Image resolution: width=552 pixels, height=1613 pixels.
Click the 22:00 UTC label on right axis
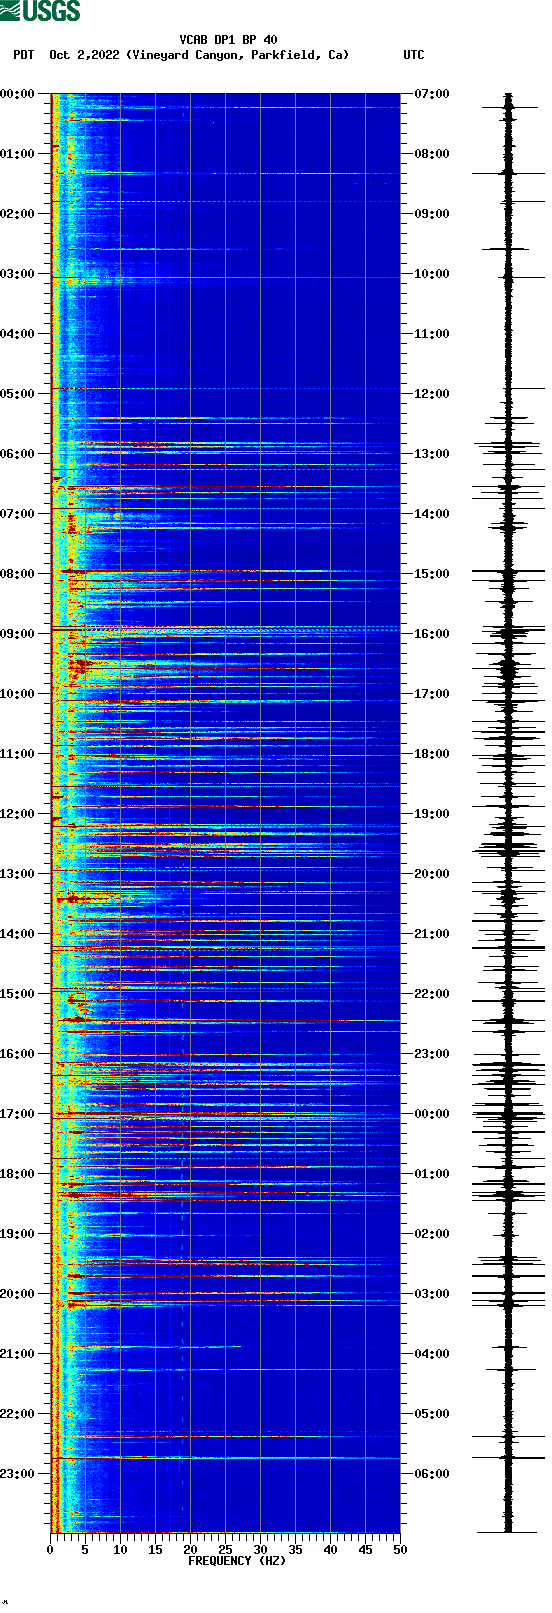pyautogui.click(x=432, y=994)
